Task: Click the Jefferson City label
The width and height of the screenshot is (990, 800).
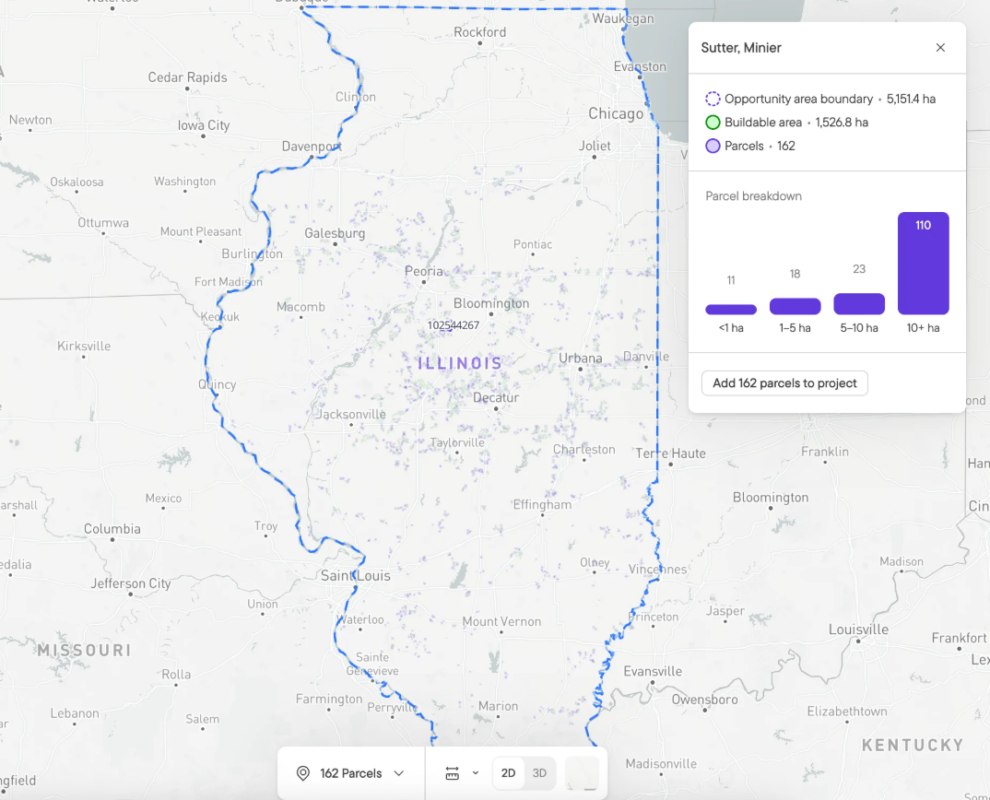Action: tap(131, 583)
